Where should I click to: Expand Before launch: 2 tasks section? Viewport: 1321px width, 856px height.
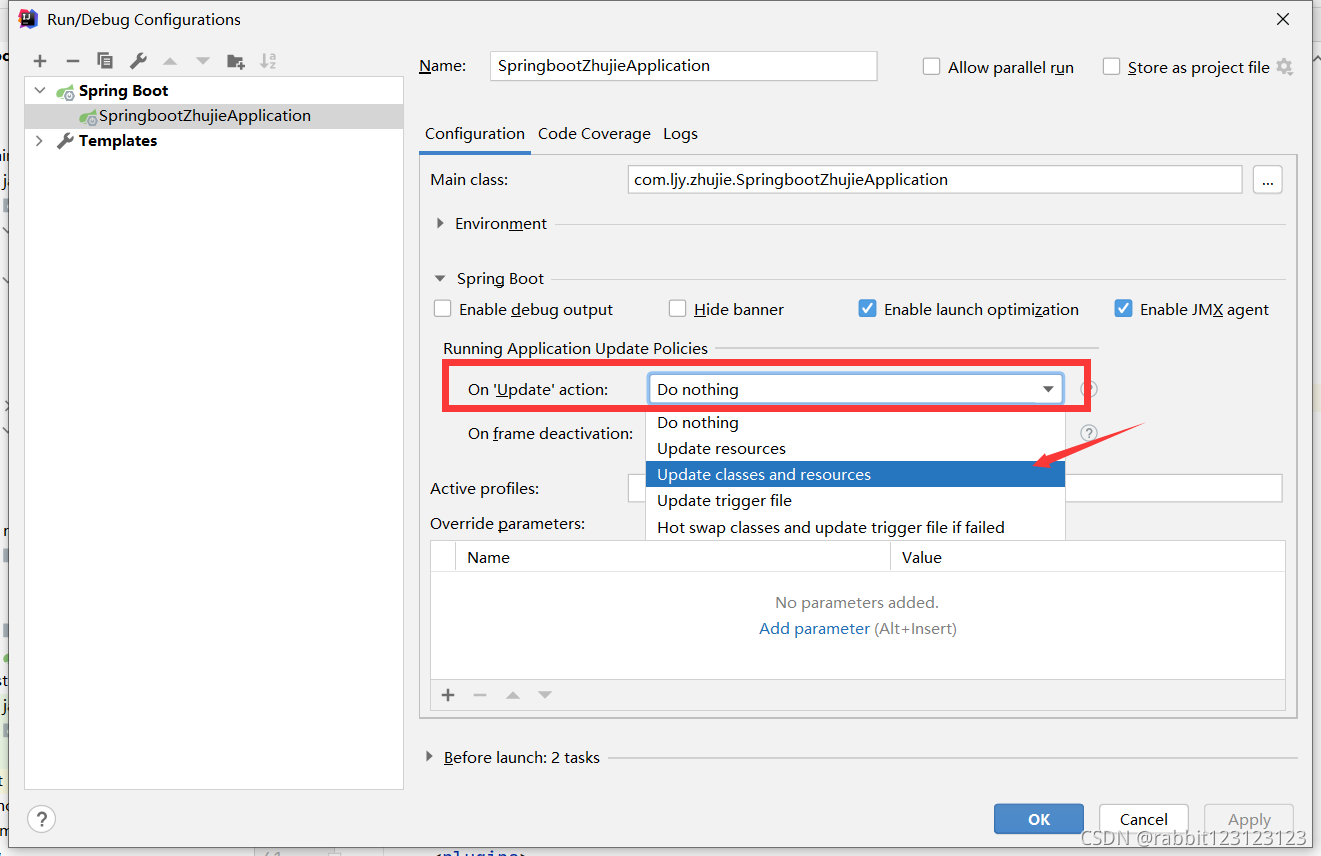430,757
